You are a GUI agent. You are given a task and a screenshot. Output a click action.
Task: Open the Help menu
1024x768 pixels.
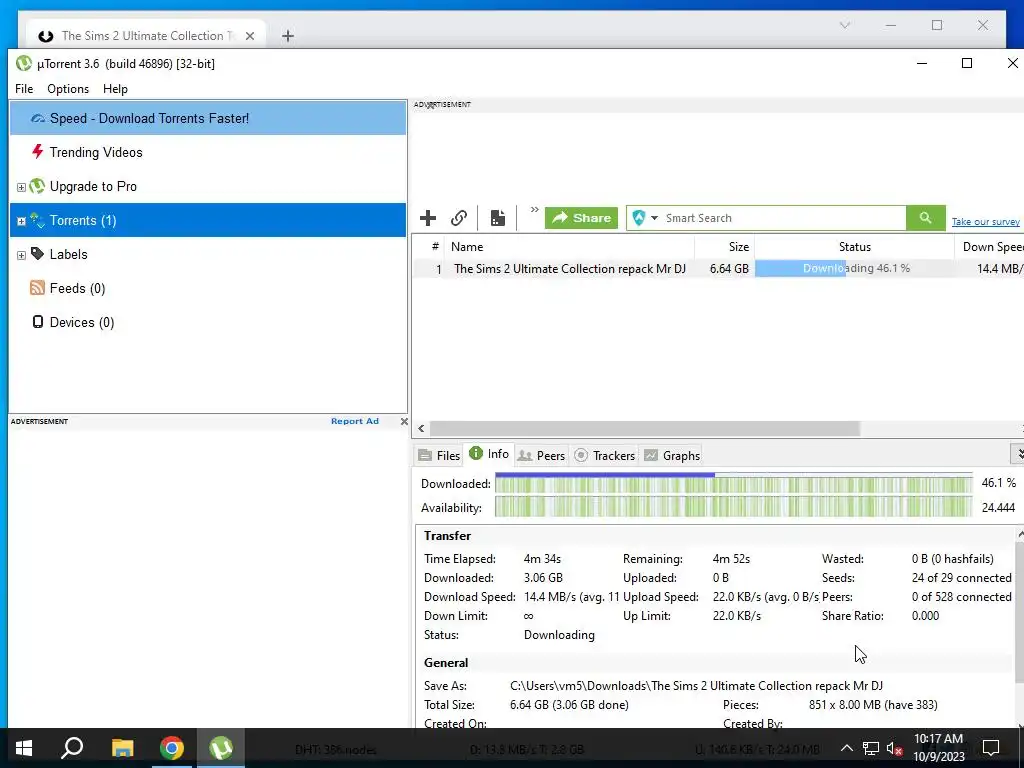pos(115,89)
